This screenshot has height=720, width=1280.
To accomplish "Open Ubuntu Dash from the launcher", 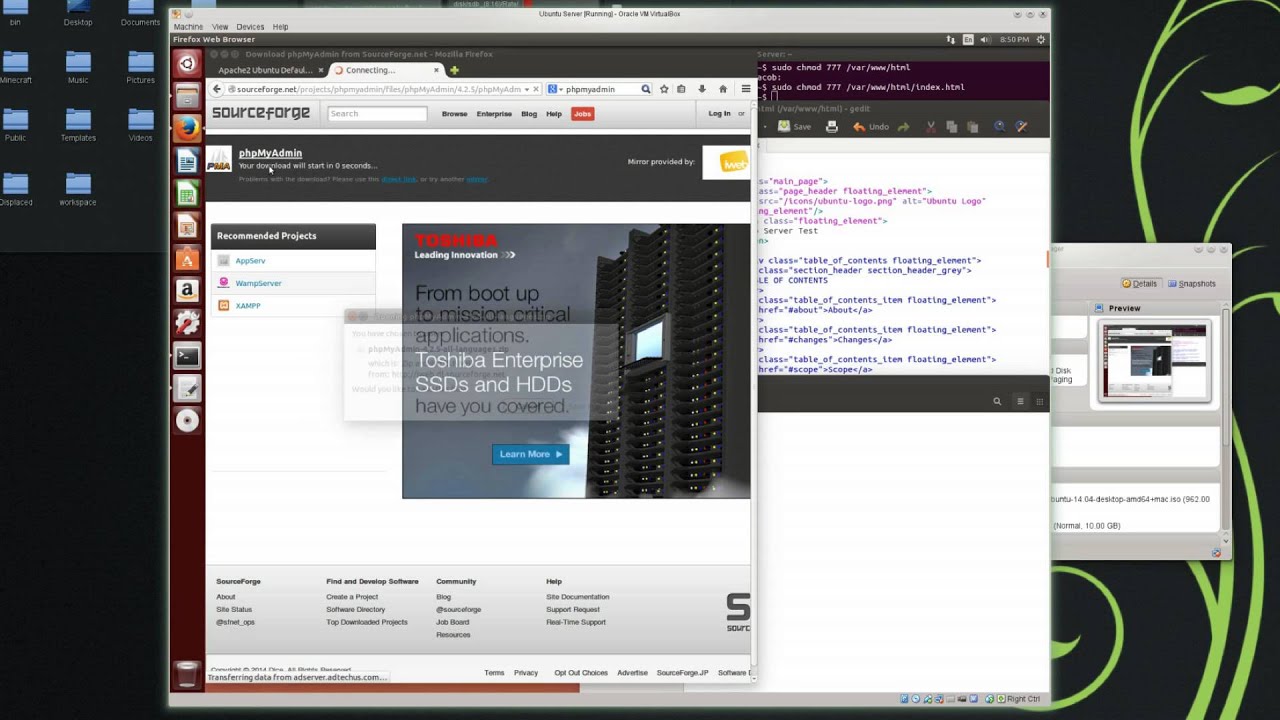I will (187, 64).
